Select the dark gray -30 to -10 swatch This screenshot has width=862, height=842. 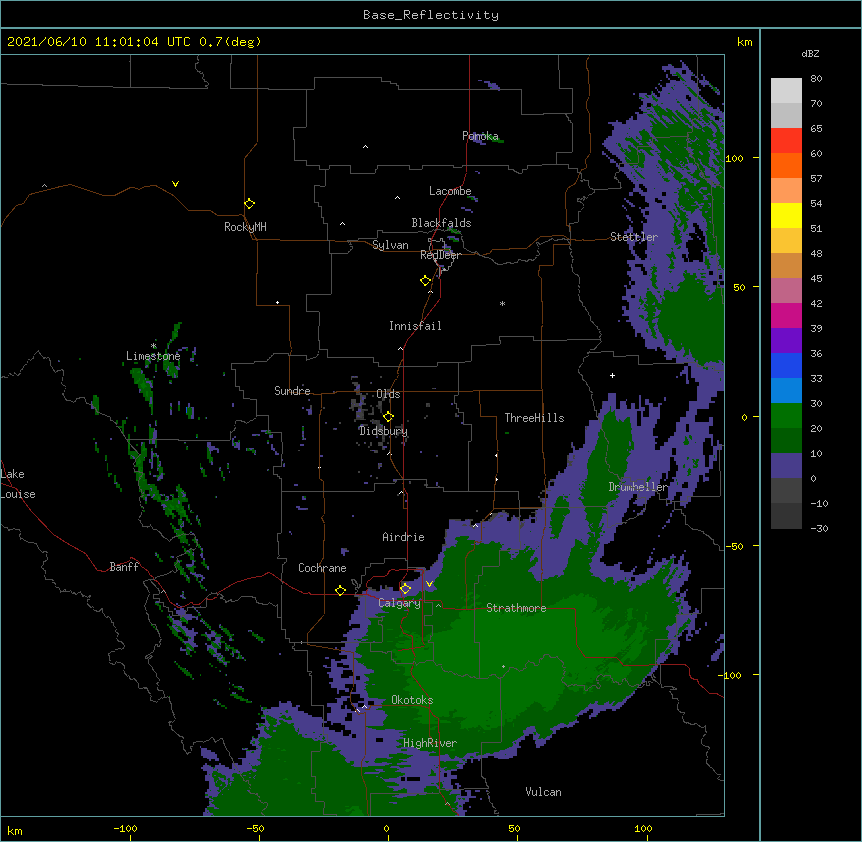click(786, 516)
